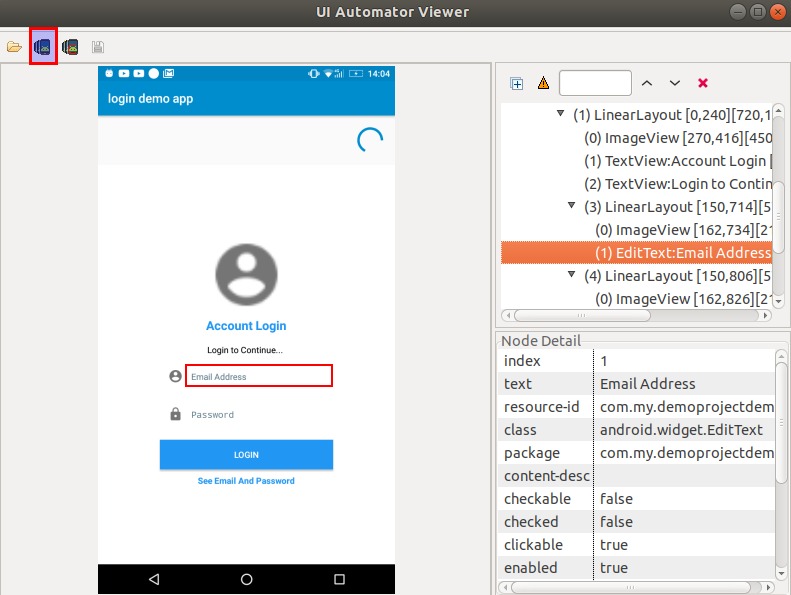This screenshot has height=595, width=791.
Task: Click hierarchy tree horizontal scrollbar thumb
Action: point(583,315)
